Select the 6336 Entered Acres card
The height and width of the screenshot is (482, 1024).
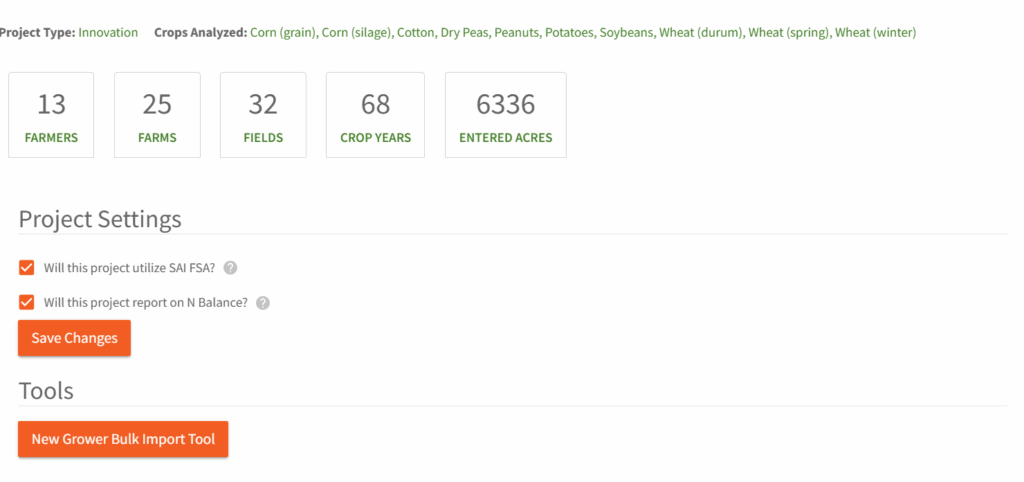(x=505, y=115)
